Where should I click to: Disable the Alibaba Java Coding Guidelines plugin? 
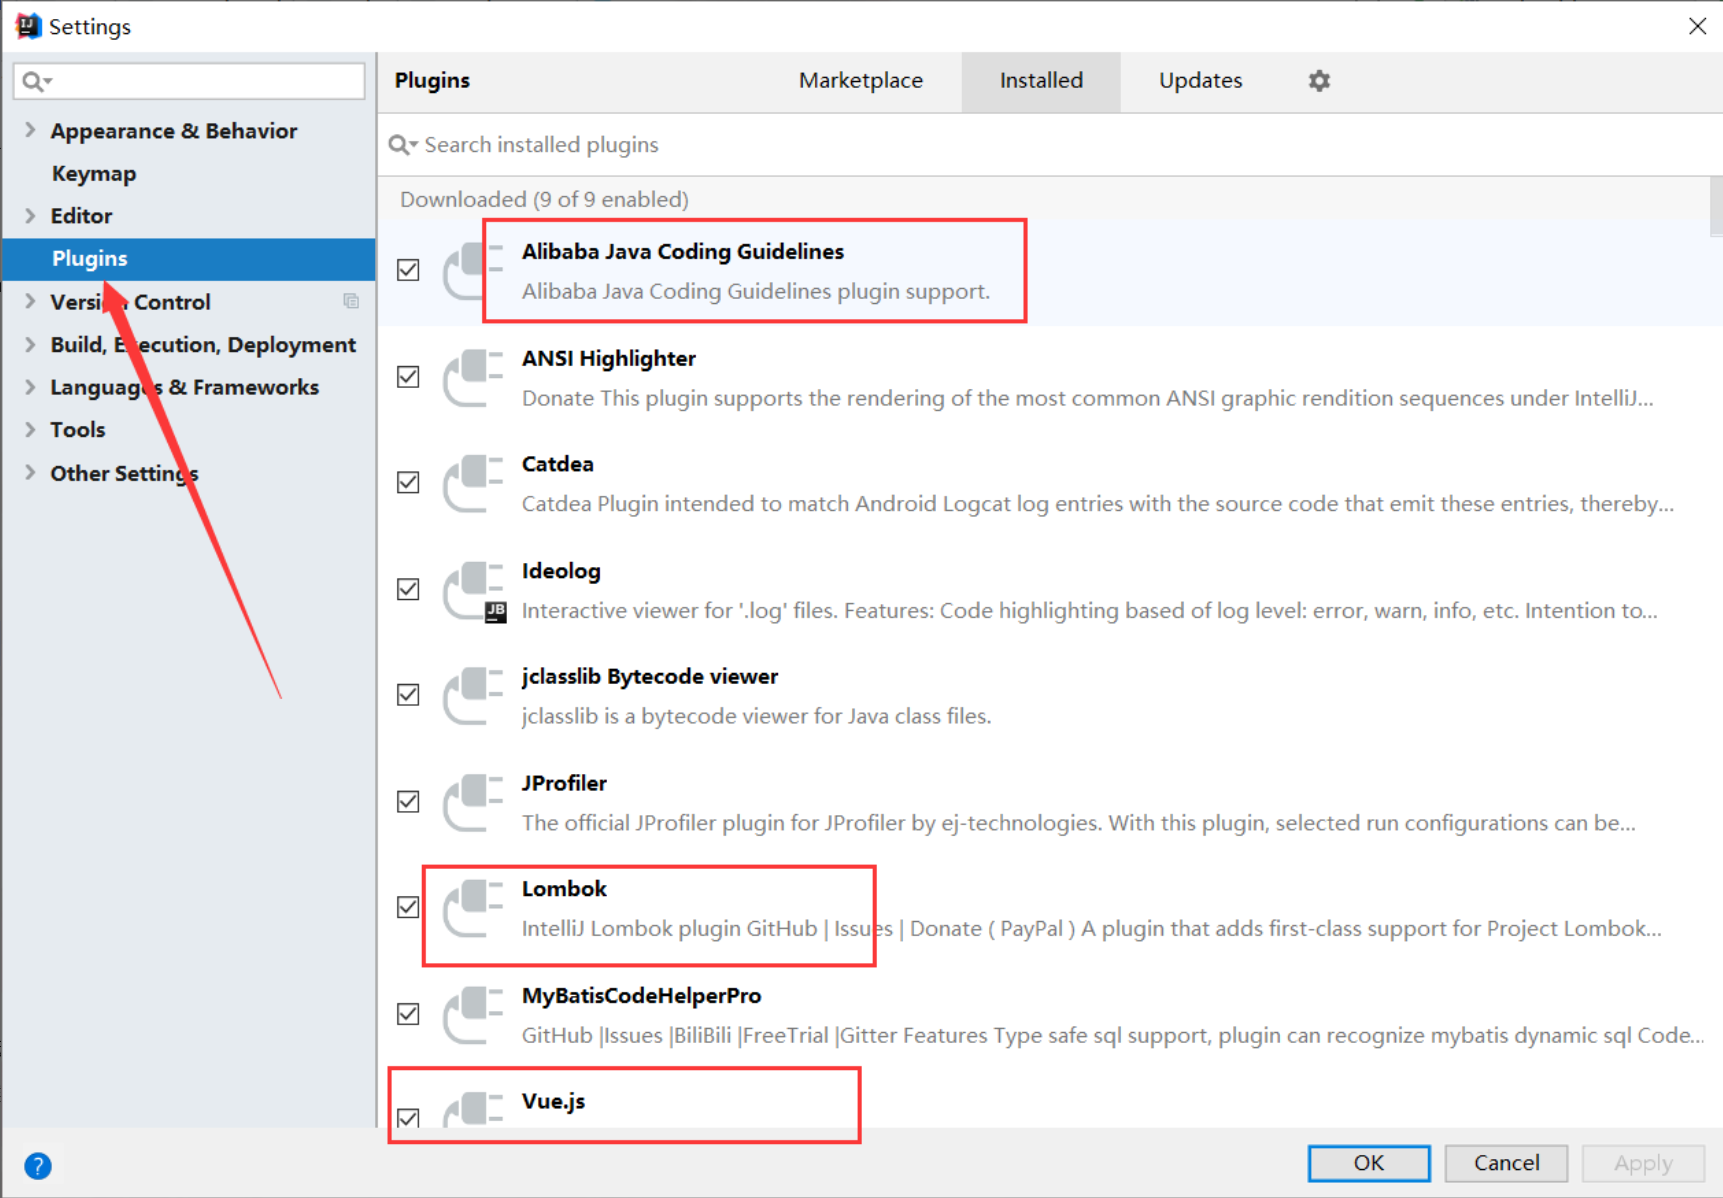pos(408,270)
